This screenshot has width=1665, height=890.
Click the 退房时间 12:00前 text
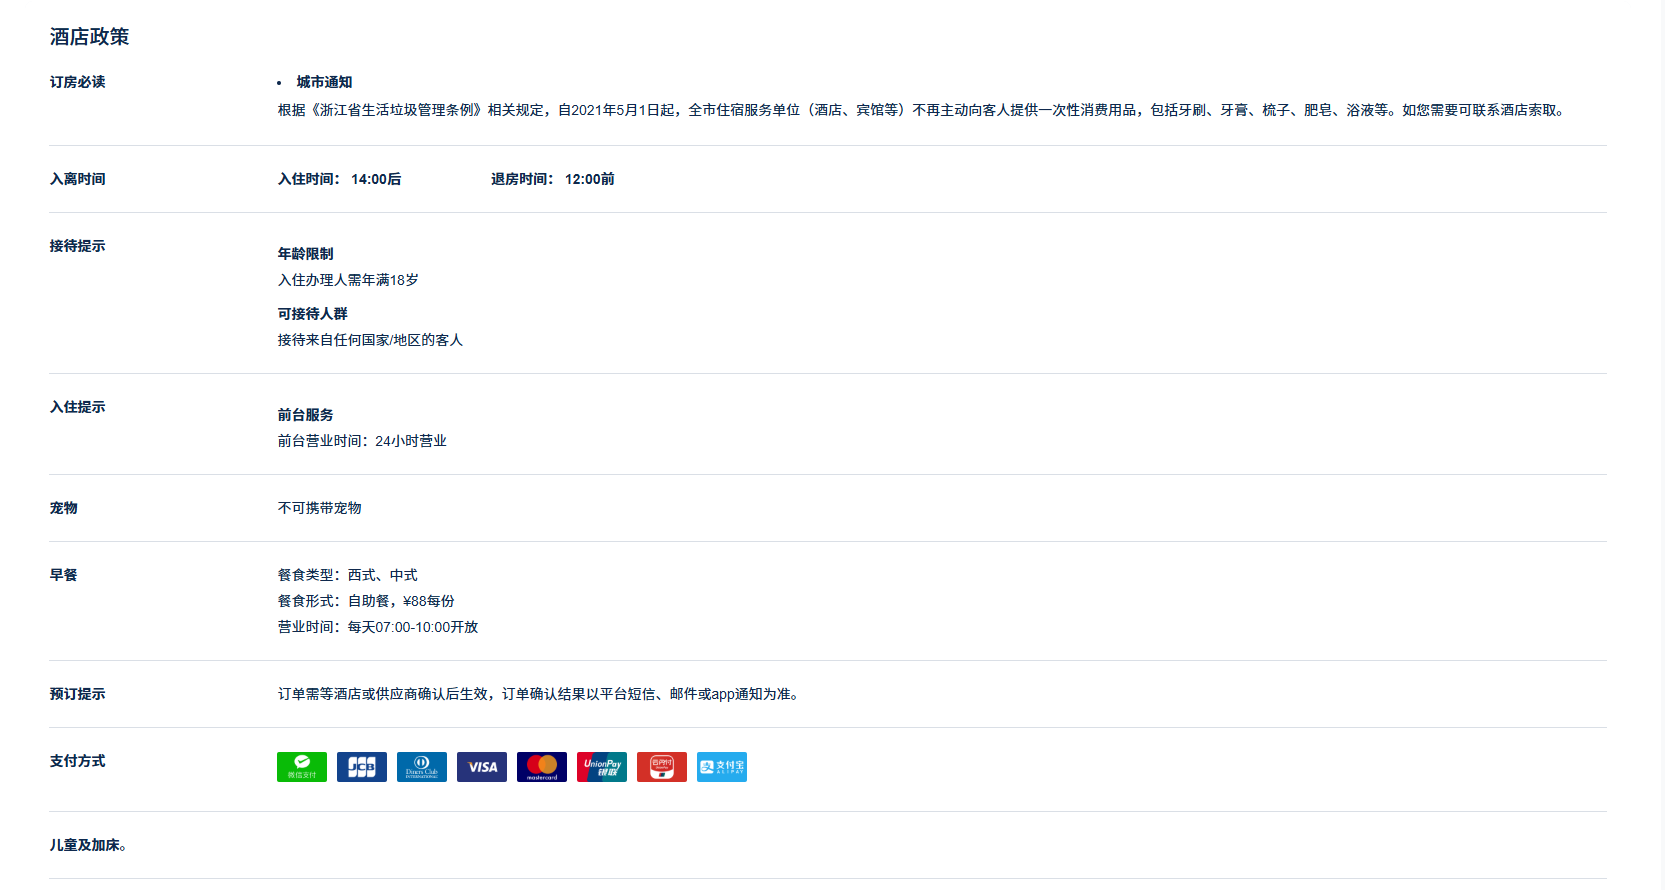[x=553, y=179]
